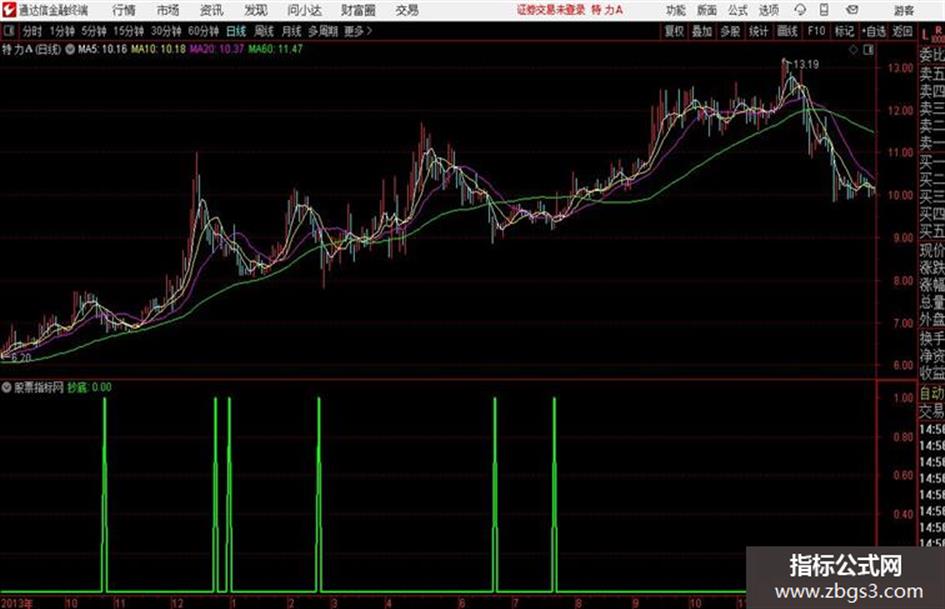The height and width of the screenshot is (609, 945).
Task: Expand the 更多 periods list
Action: [x=358, y=31]
